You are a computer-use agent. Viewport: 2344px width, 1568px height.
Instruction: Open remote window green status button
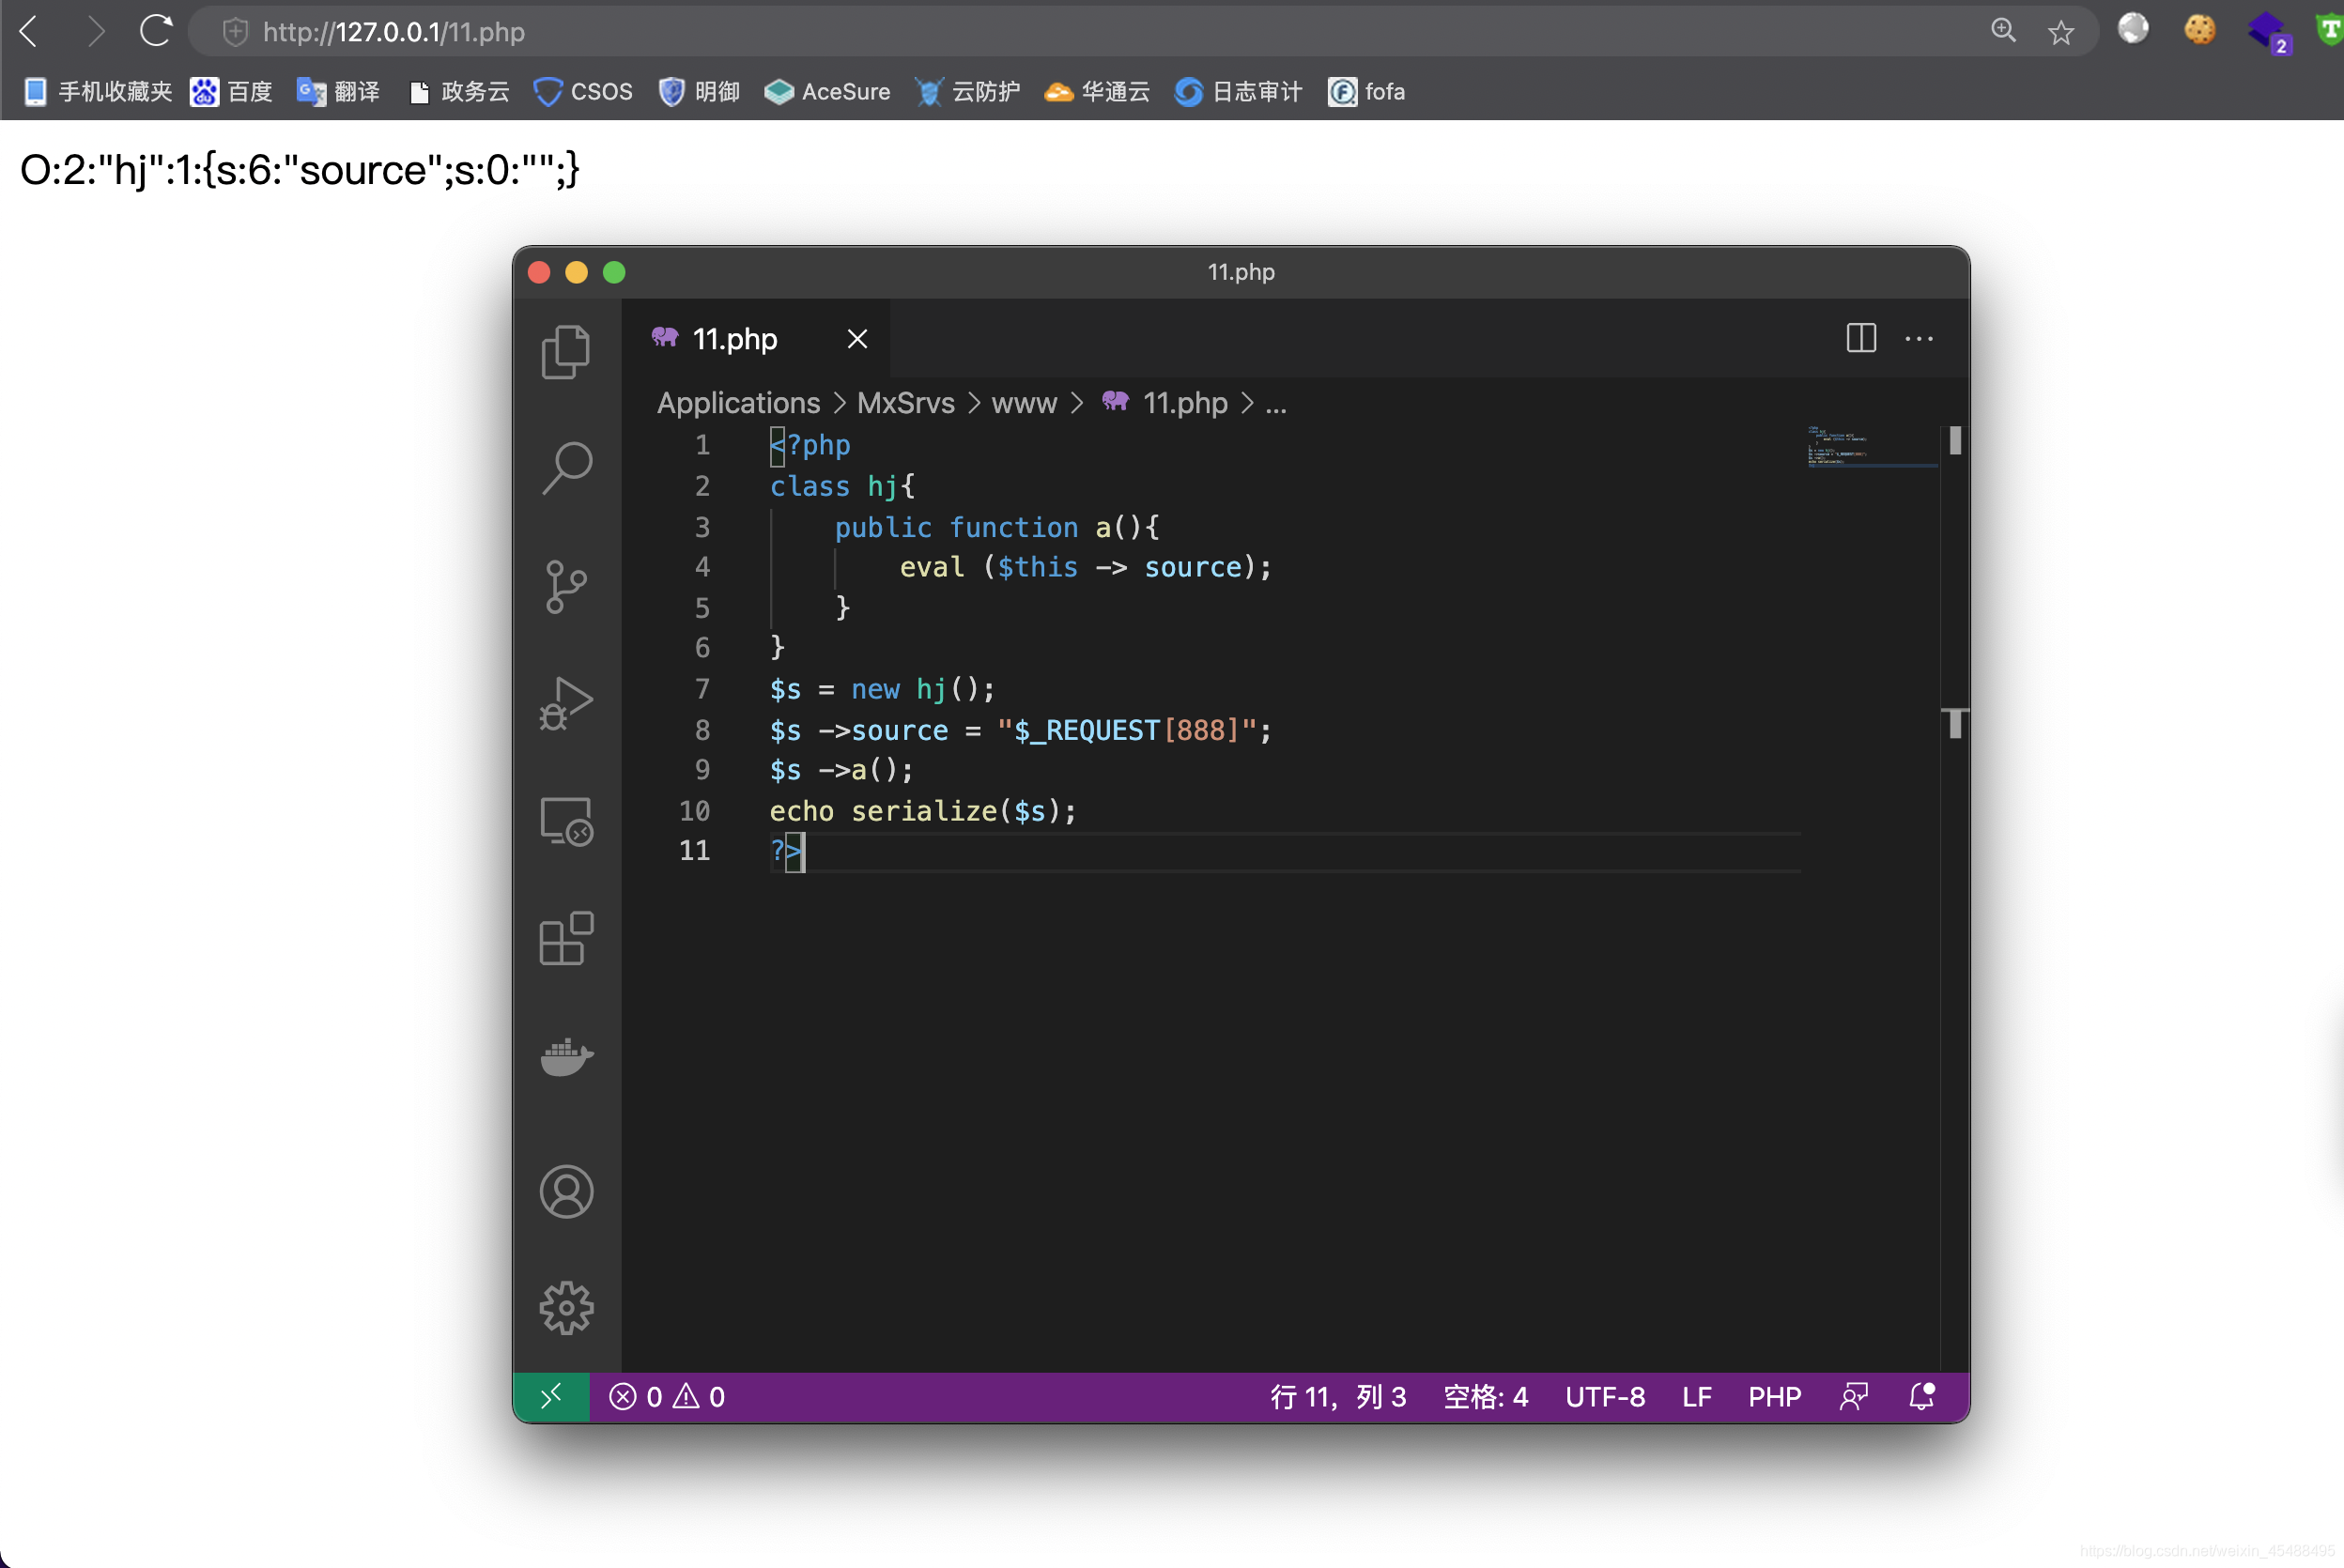tap(551, 1396)
